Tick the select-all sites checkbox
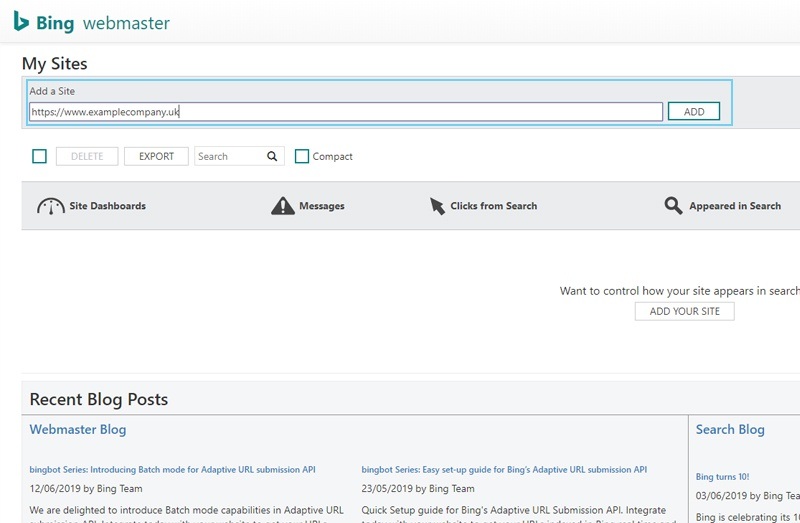The height and width of the screenshot is (523, 800). tap(39, 156)
